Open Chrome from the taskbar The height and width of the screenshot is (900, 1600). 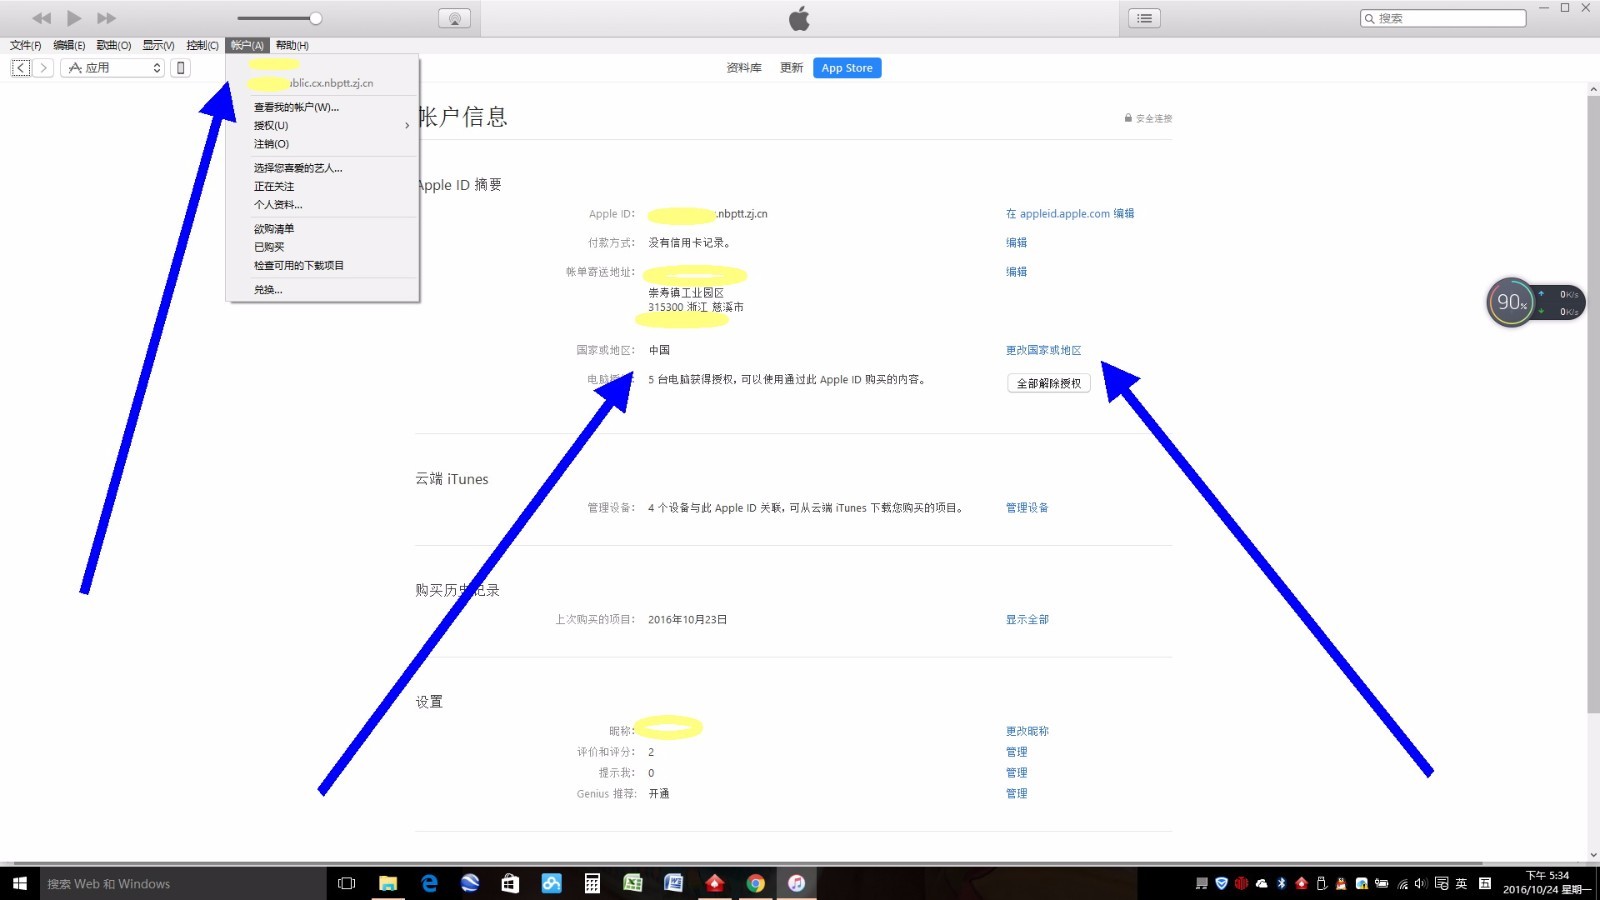pos(756,883)
